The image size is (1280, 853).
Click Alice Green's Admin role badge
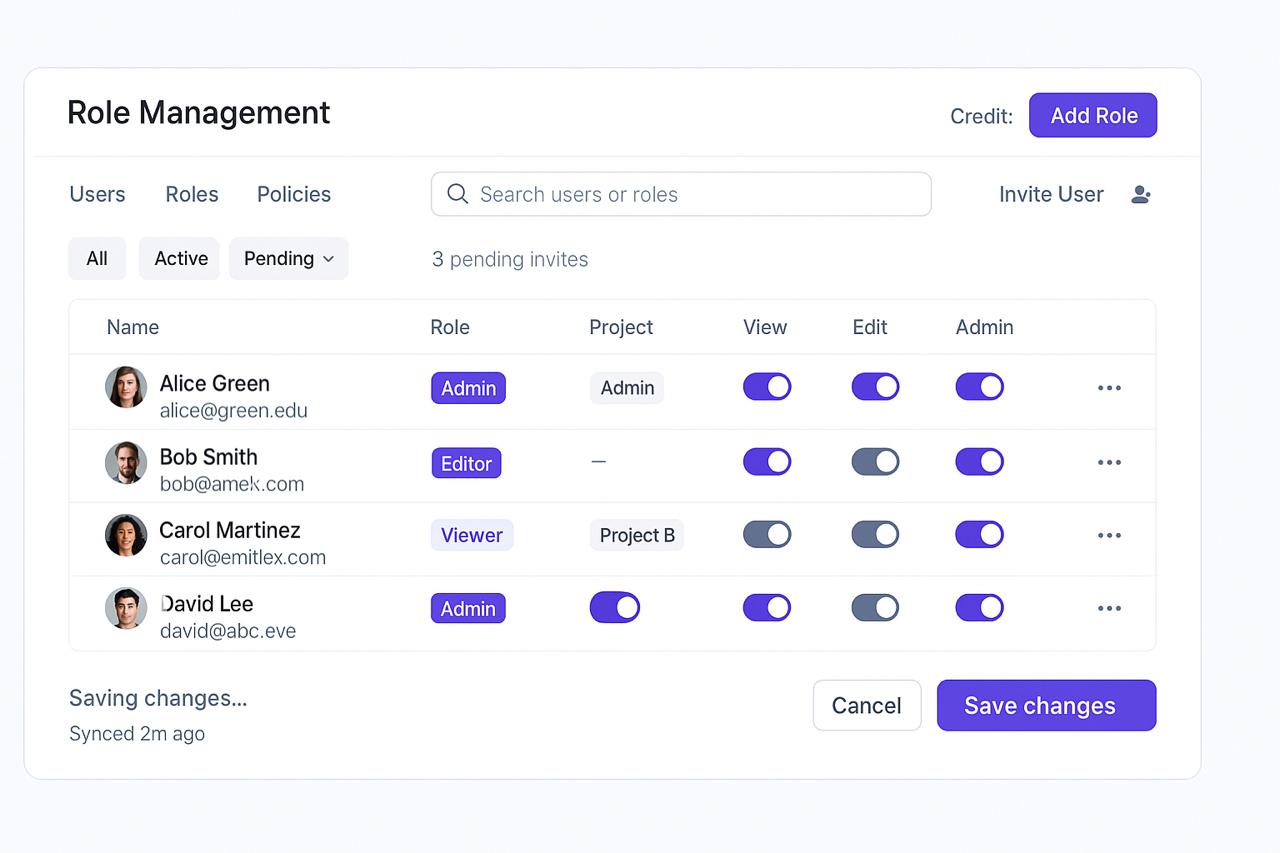[468, 388]
